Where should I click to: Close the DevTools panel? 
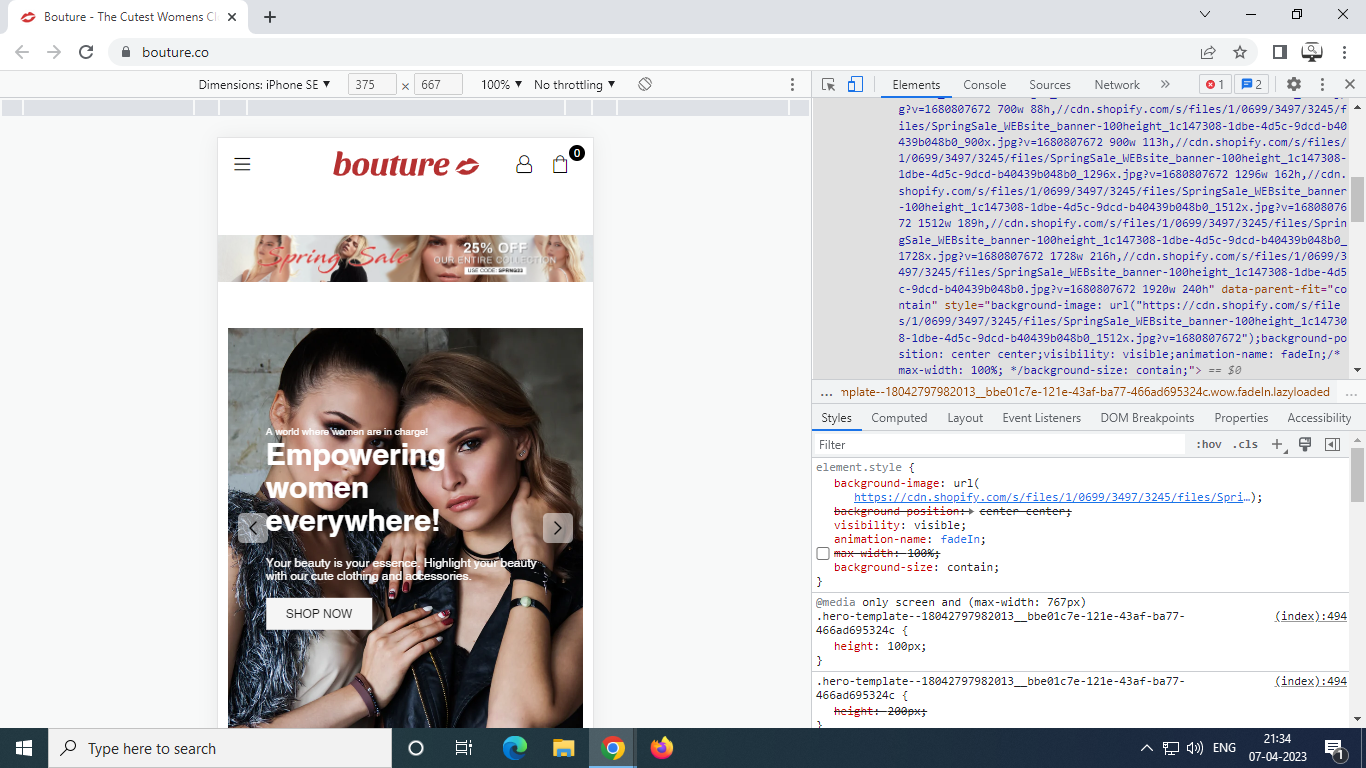1349,85
